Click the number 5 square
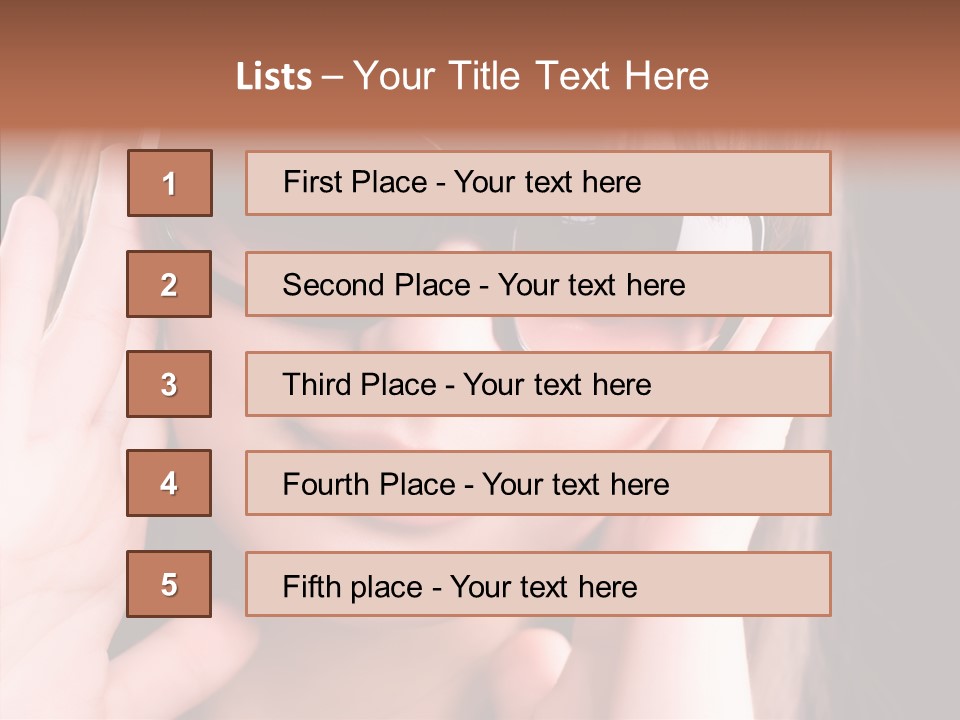This screenshot has width=960, height=720. pos(169,584)
